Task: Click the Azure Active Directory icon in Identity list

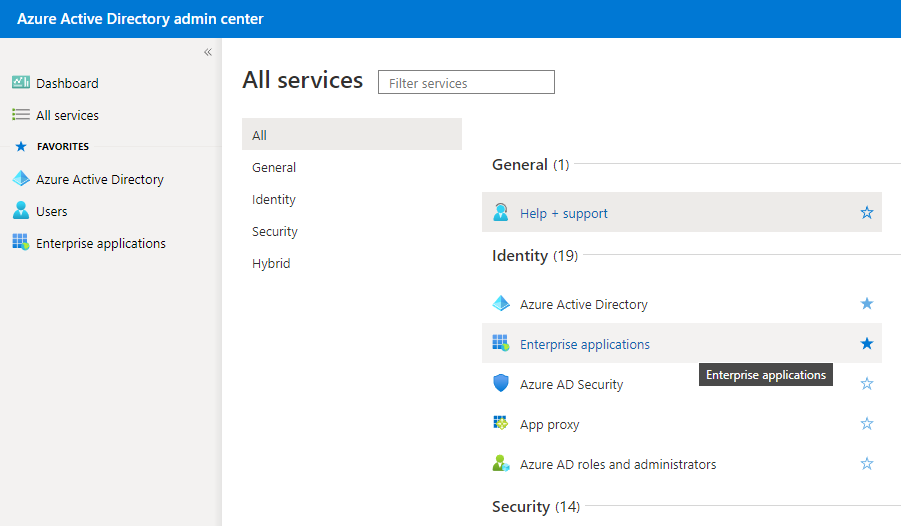Action: click(x=501, y=303)
